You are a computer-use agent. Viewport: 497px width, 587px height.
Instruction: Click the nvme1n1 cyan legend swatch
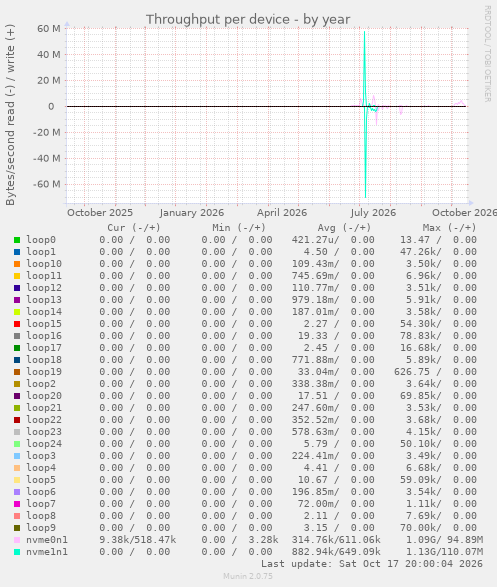pos(17,552)
